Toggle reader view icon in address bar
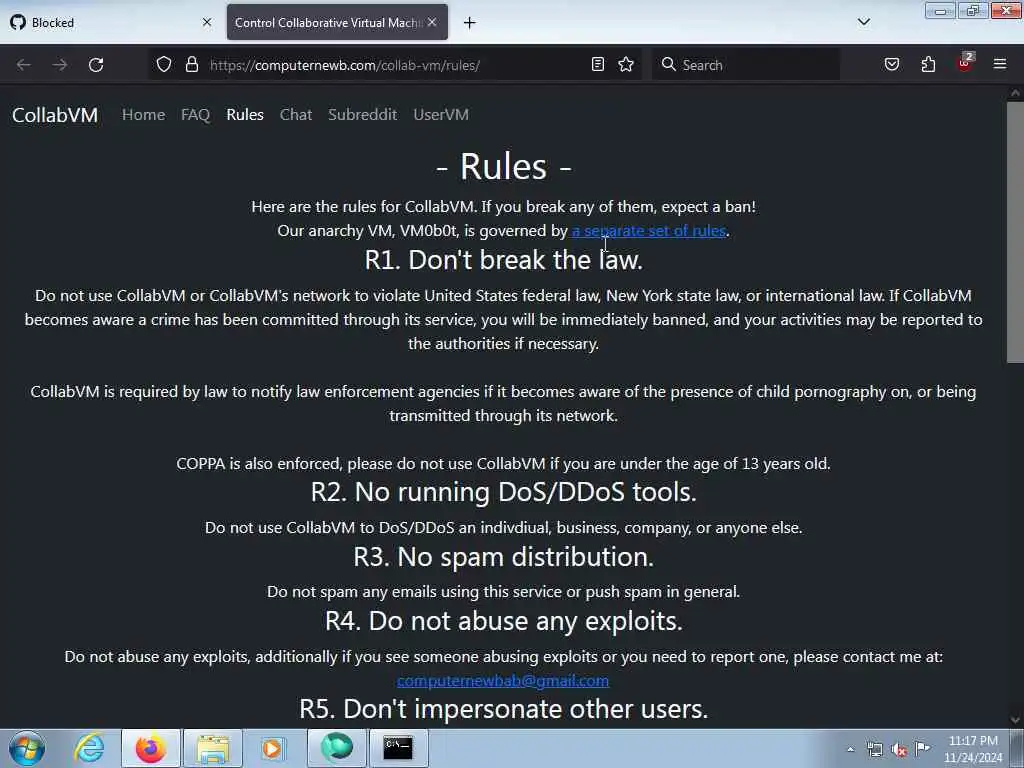Screen dimensions: 1024x768 click(x=597, y=65)
